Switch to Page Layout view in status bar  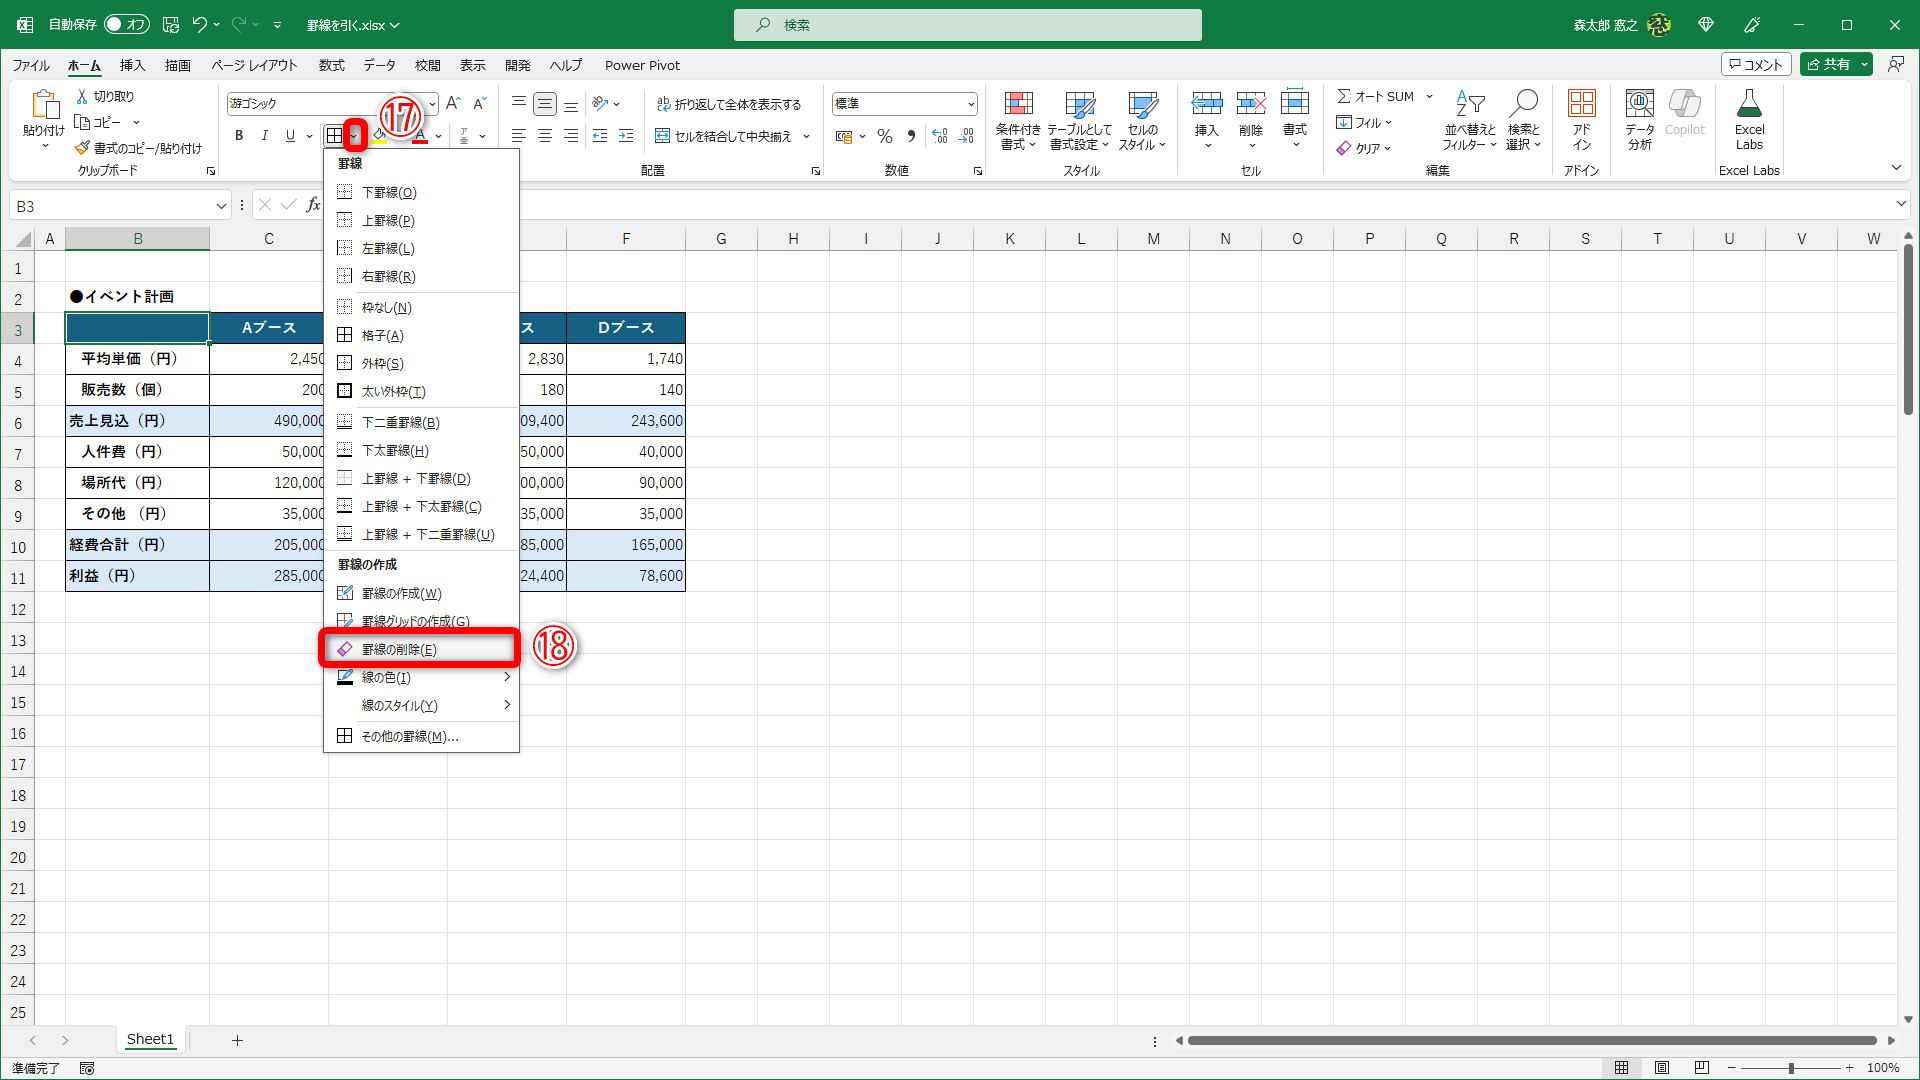coord(1662,1068)
